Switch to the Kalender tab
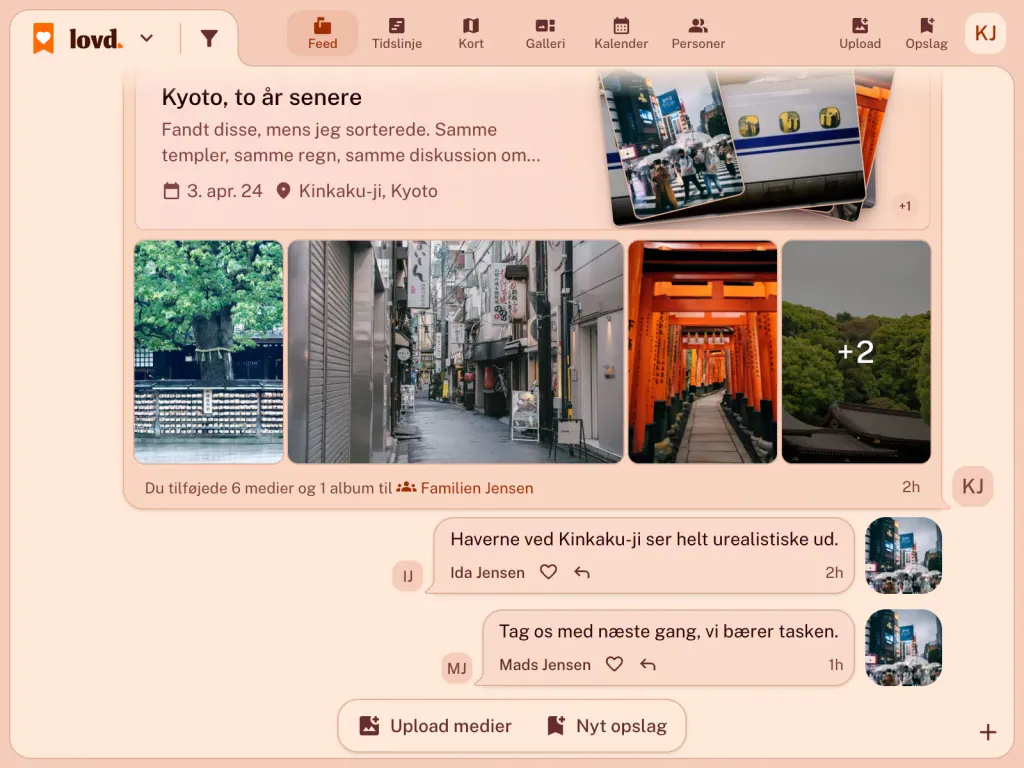 click(621, 34)
